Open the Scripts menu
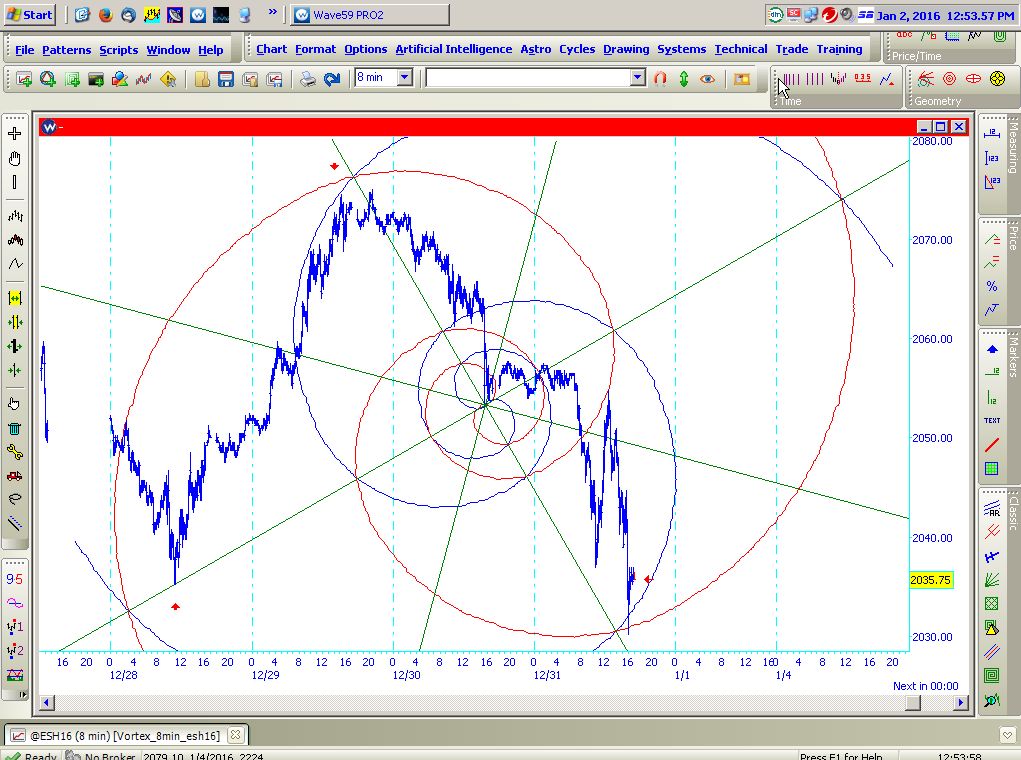1021x760 pixels. point(119,50)
